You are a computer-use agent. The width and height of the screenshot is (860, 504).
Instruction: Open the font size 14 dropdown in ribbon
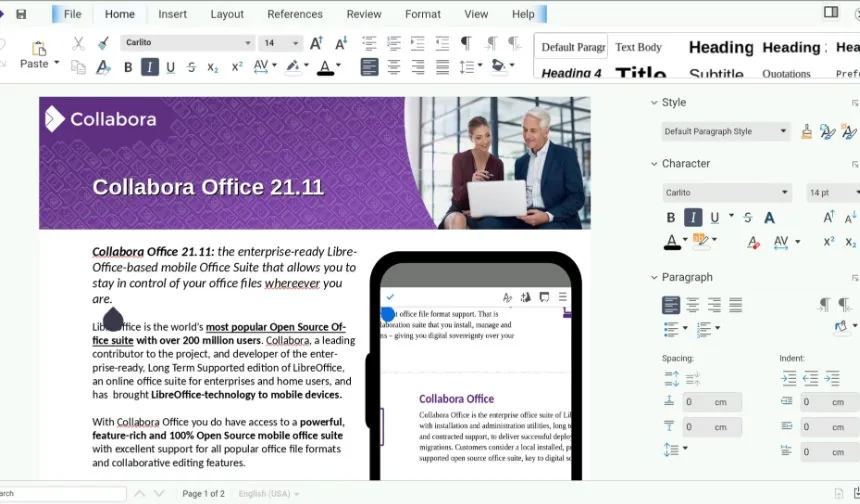[280, 43]
